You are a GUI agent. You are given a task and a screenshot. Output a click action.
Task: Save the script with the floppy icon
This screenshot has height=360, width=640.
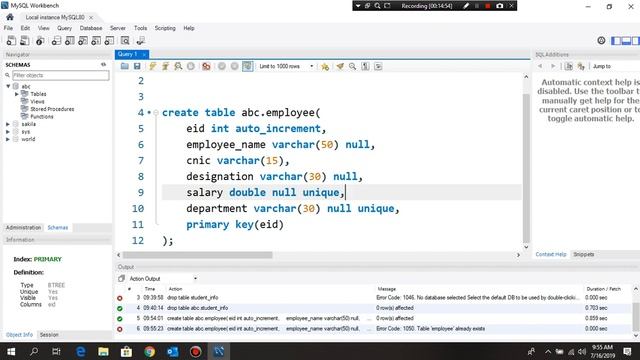coord(137,66)
